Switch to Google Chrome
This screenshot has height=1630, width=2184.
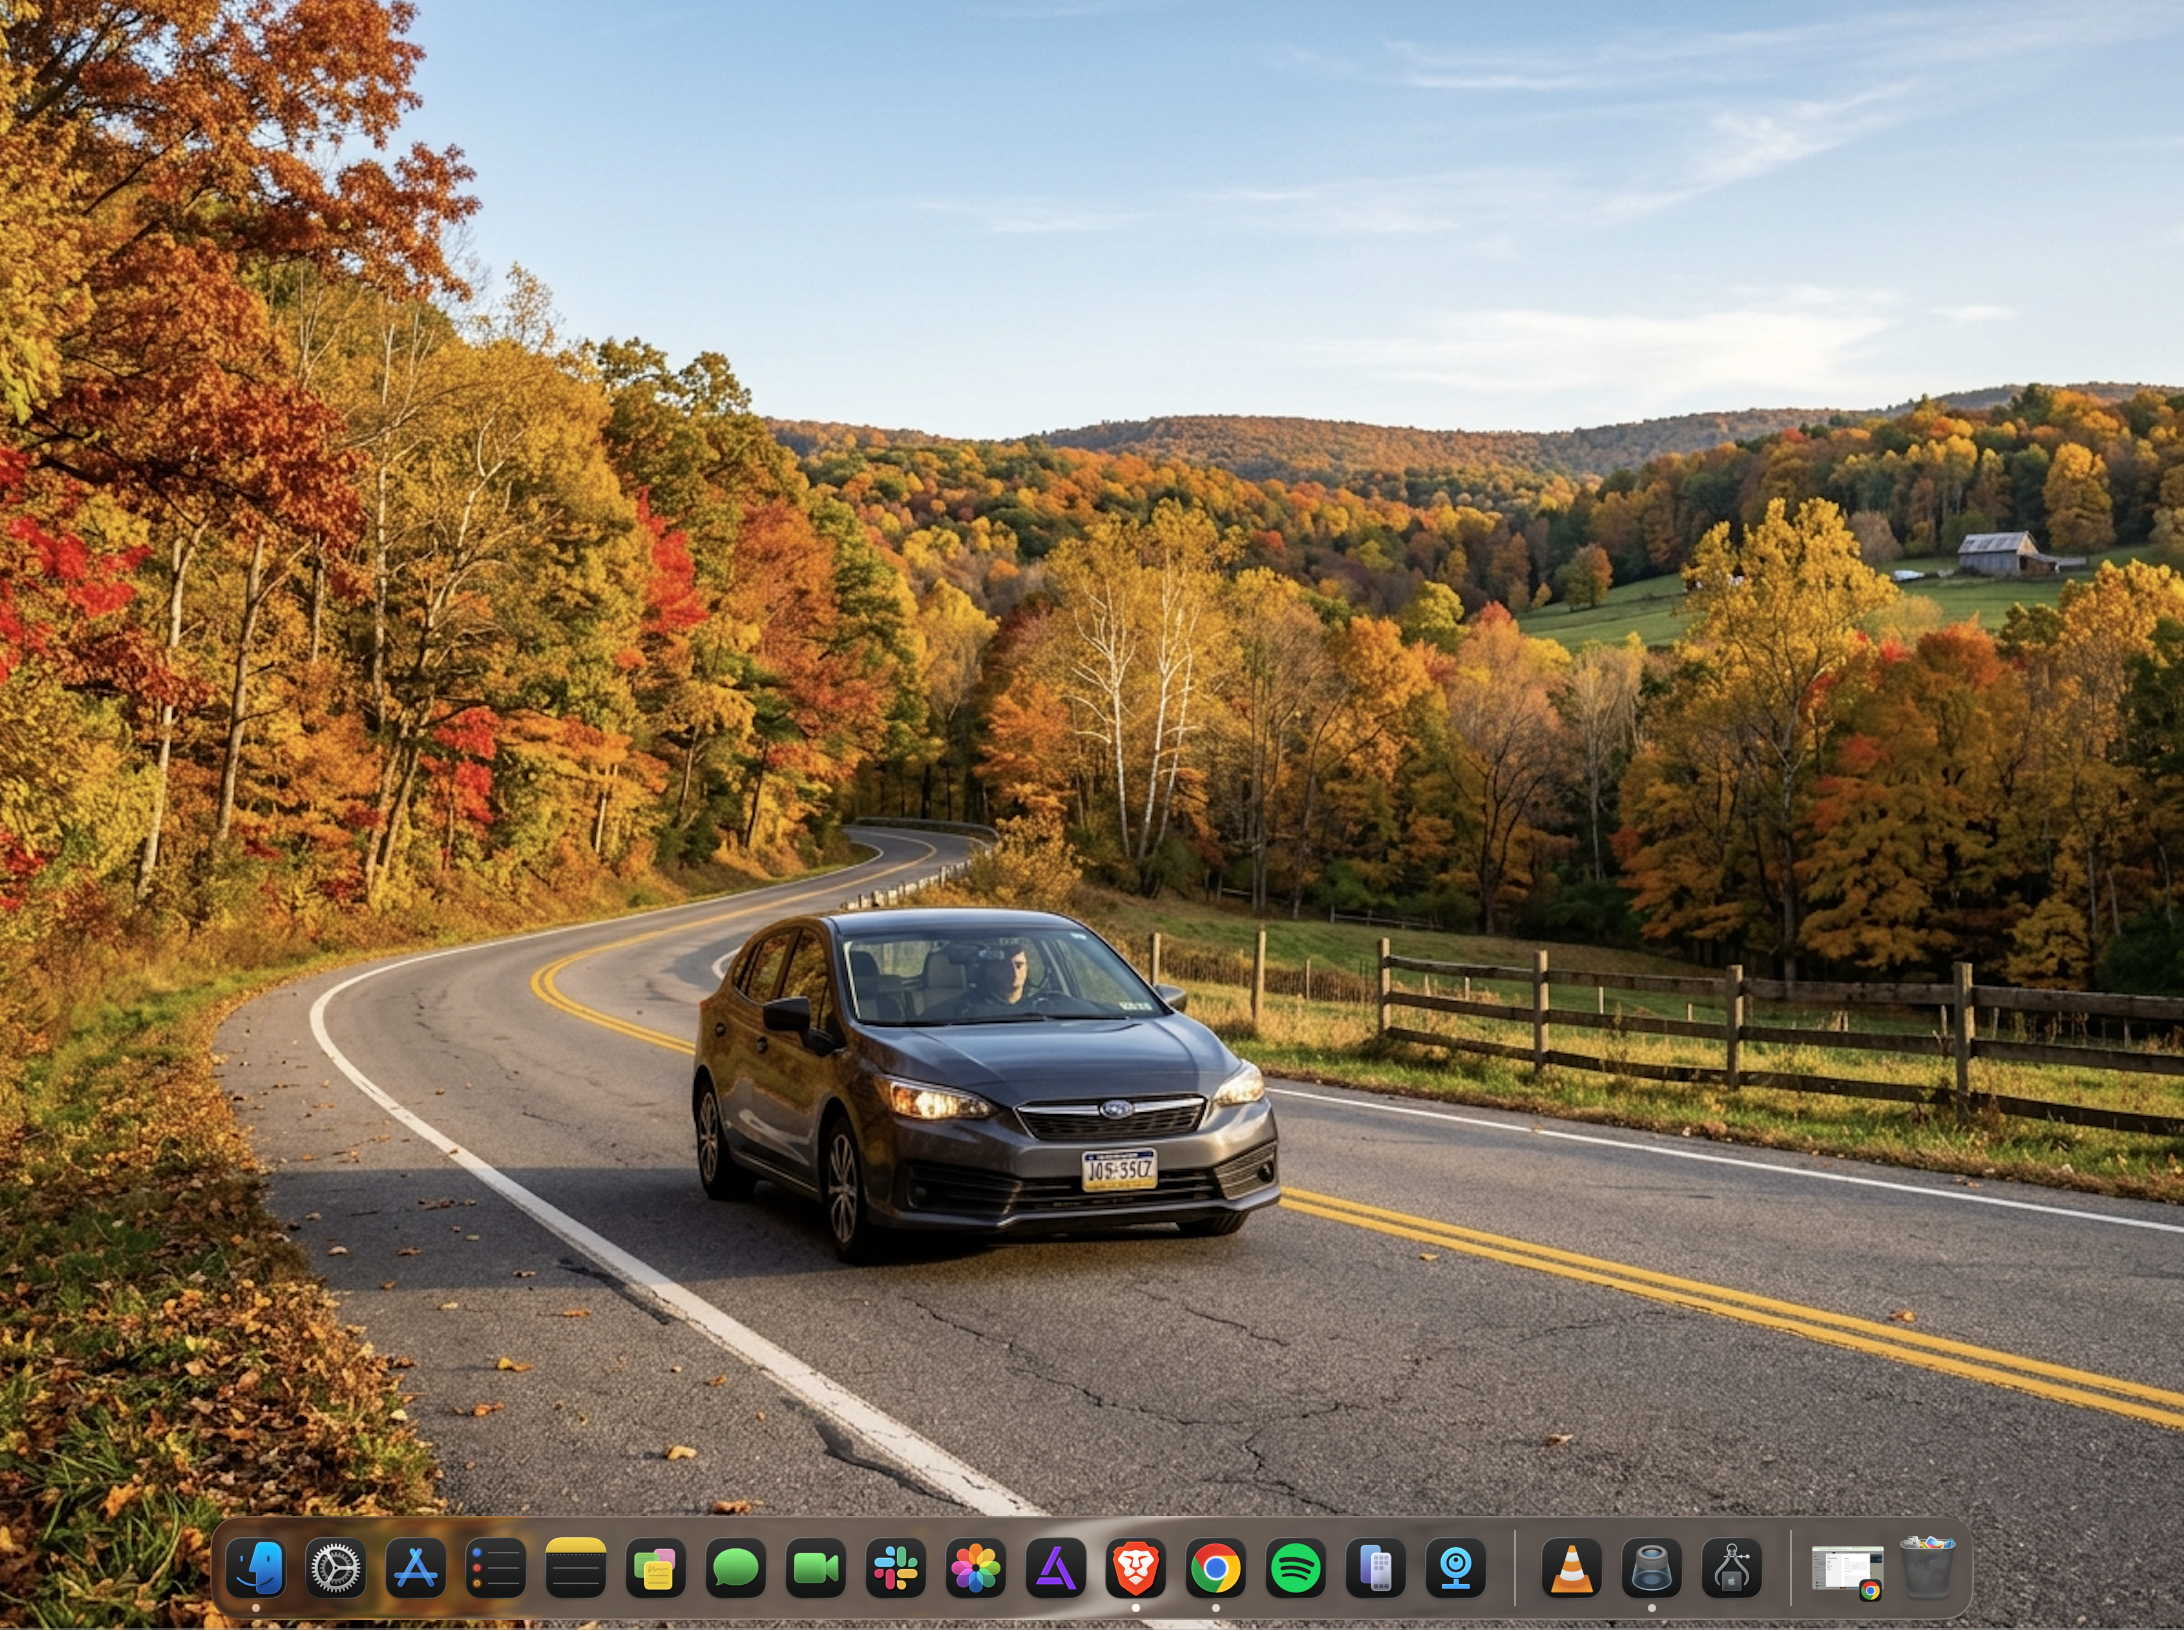click(1216, 1567)
